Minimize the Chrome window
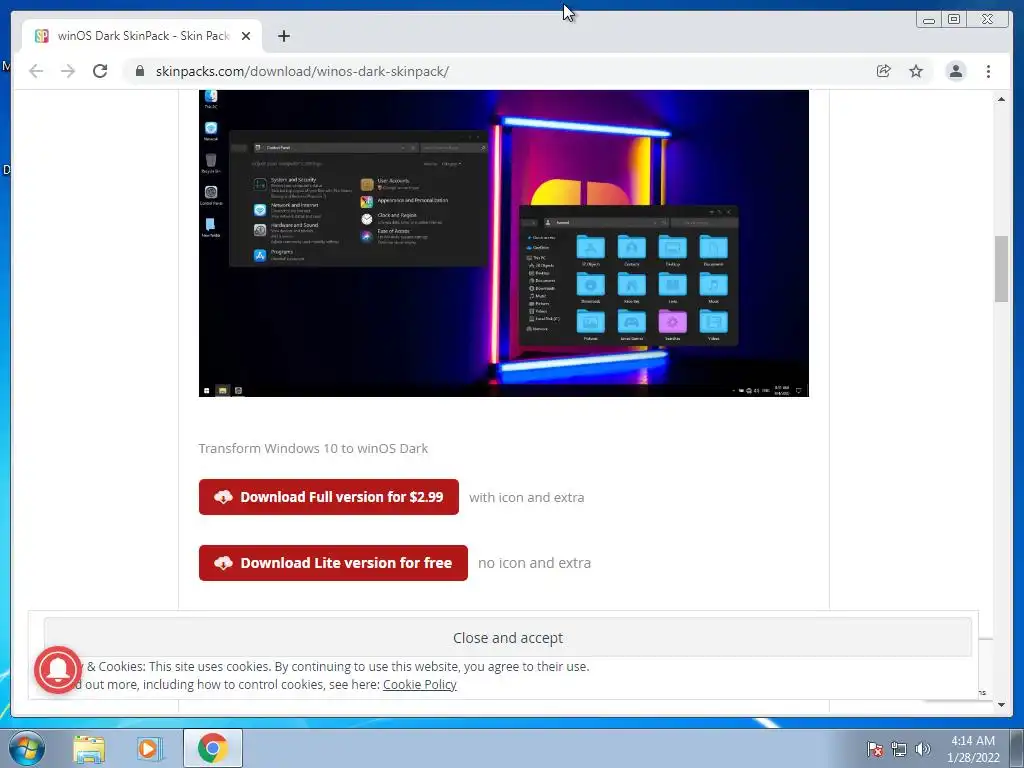The image size is (1024, 768). click(929, 20)
